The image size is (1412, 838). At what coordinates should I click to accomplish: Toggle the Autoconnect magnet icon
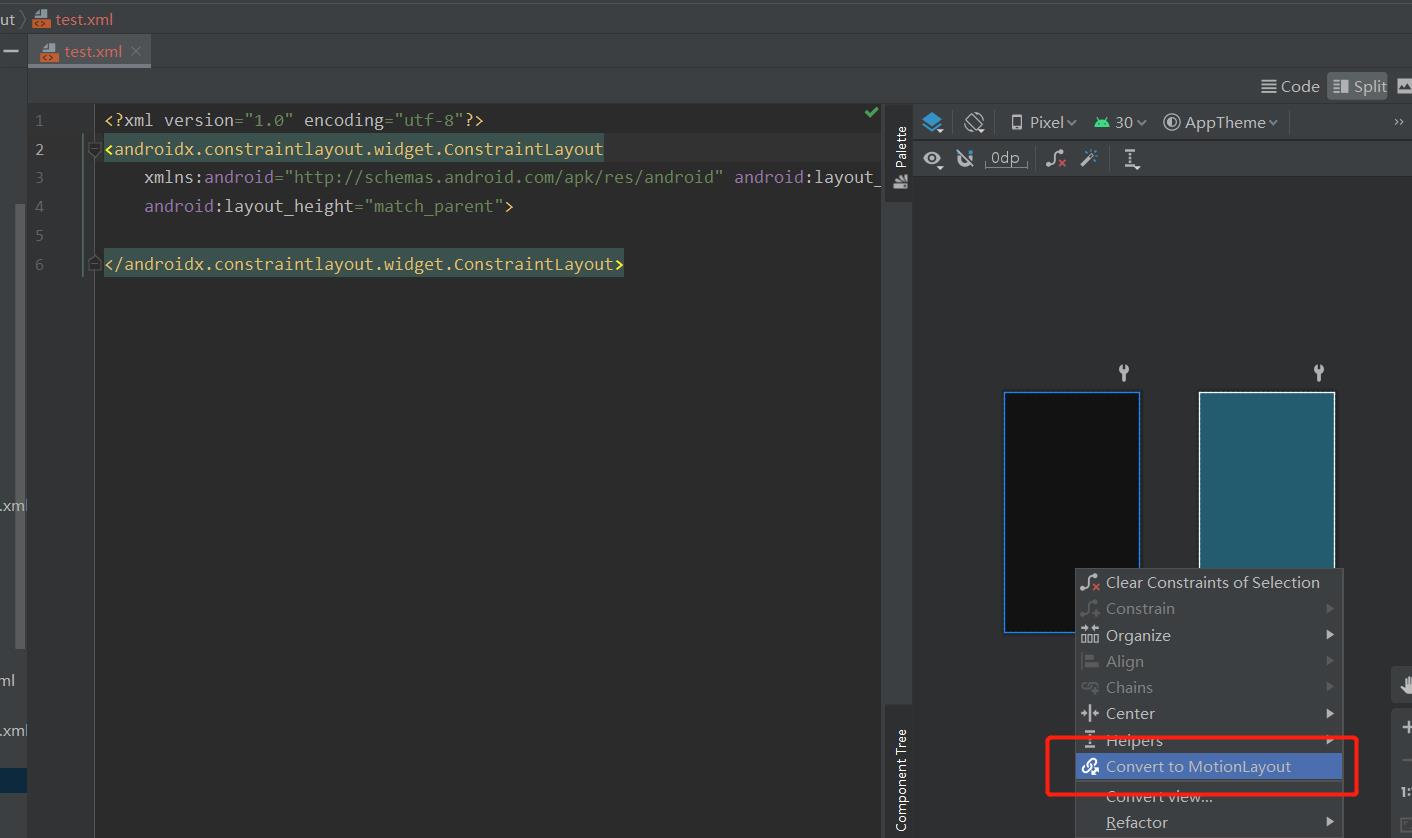[965, 159]
